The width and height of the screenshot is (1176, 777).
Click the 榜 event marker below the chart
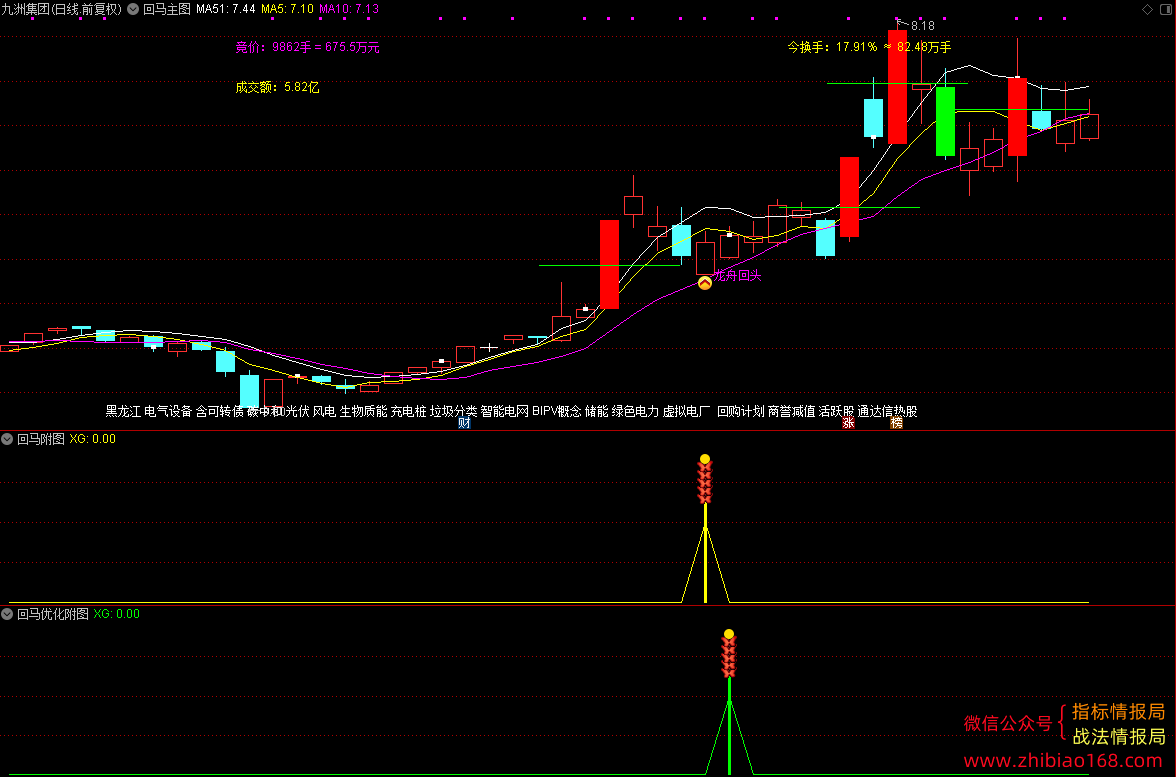[x=896, y=423]
